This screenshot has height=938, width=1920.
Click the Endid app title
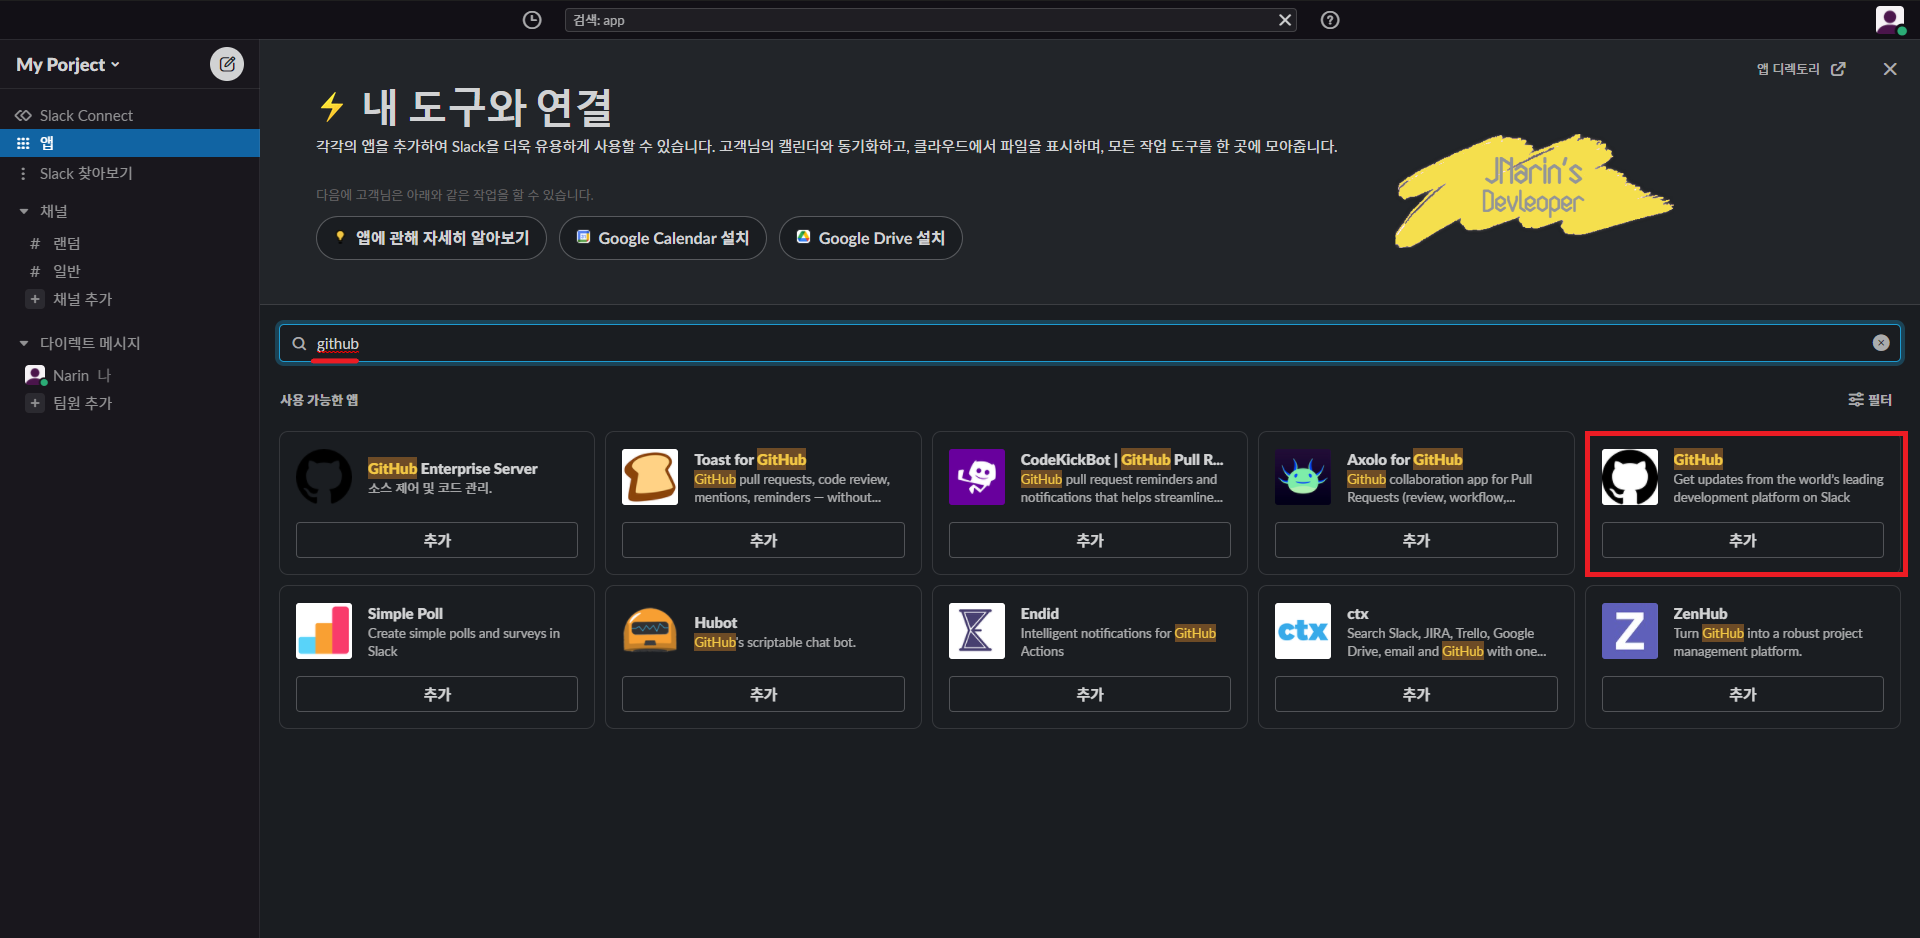click(x=1040, y=614)
